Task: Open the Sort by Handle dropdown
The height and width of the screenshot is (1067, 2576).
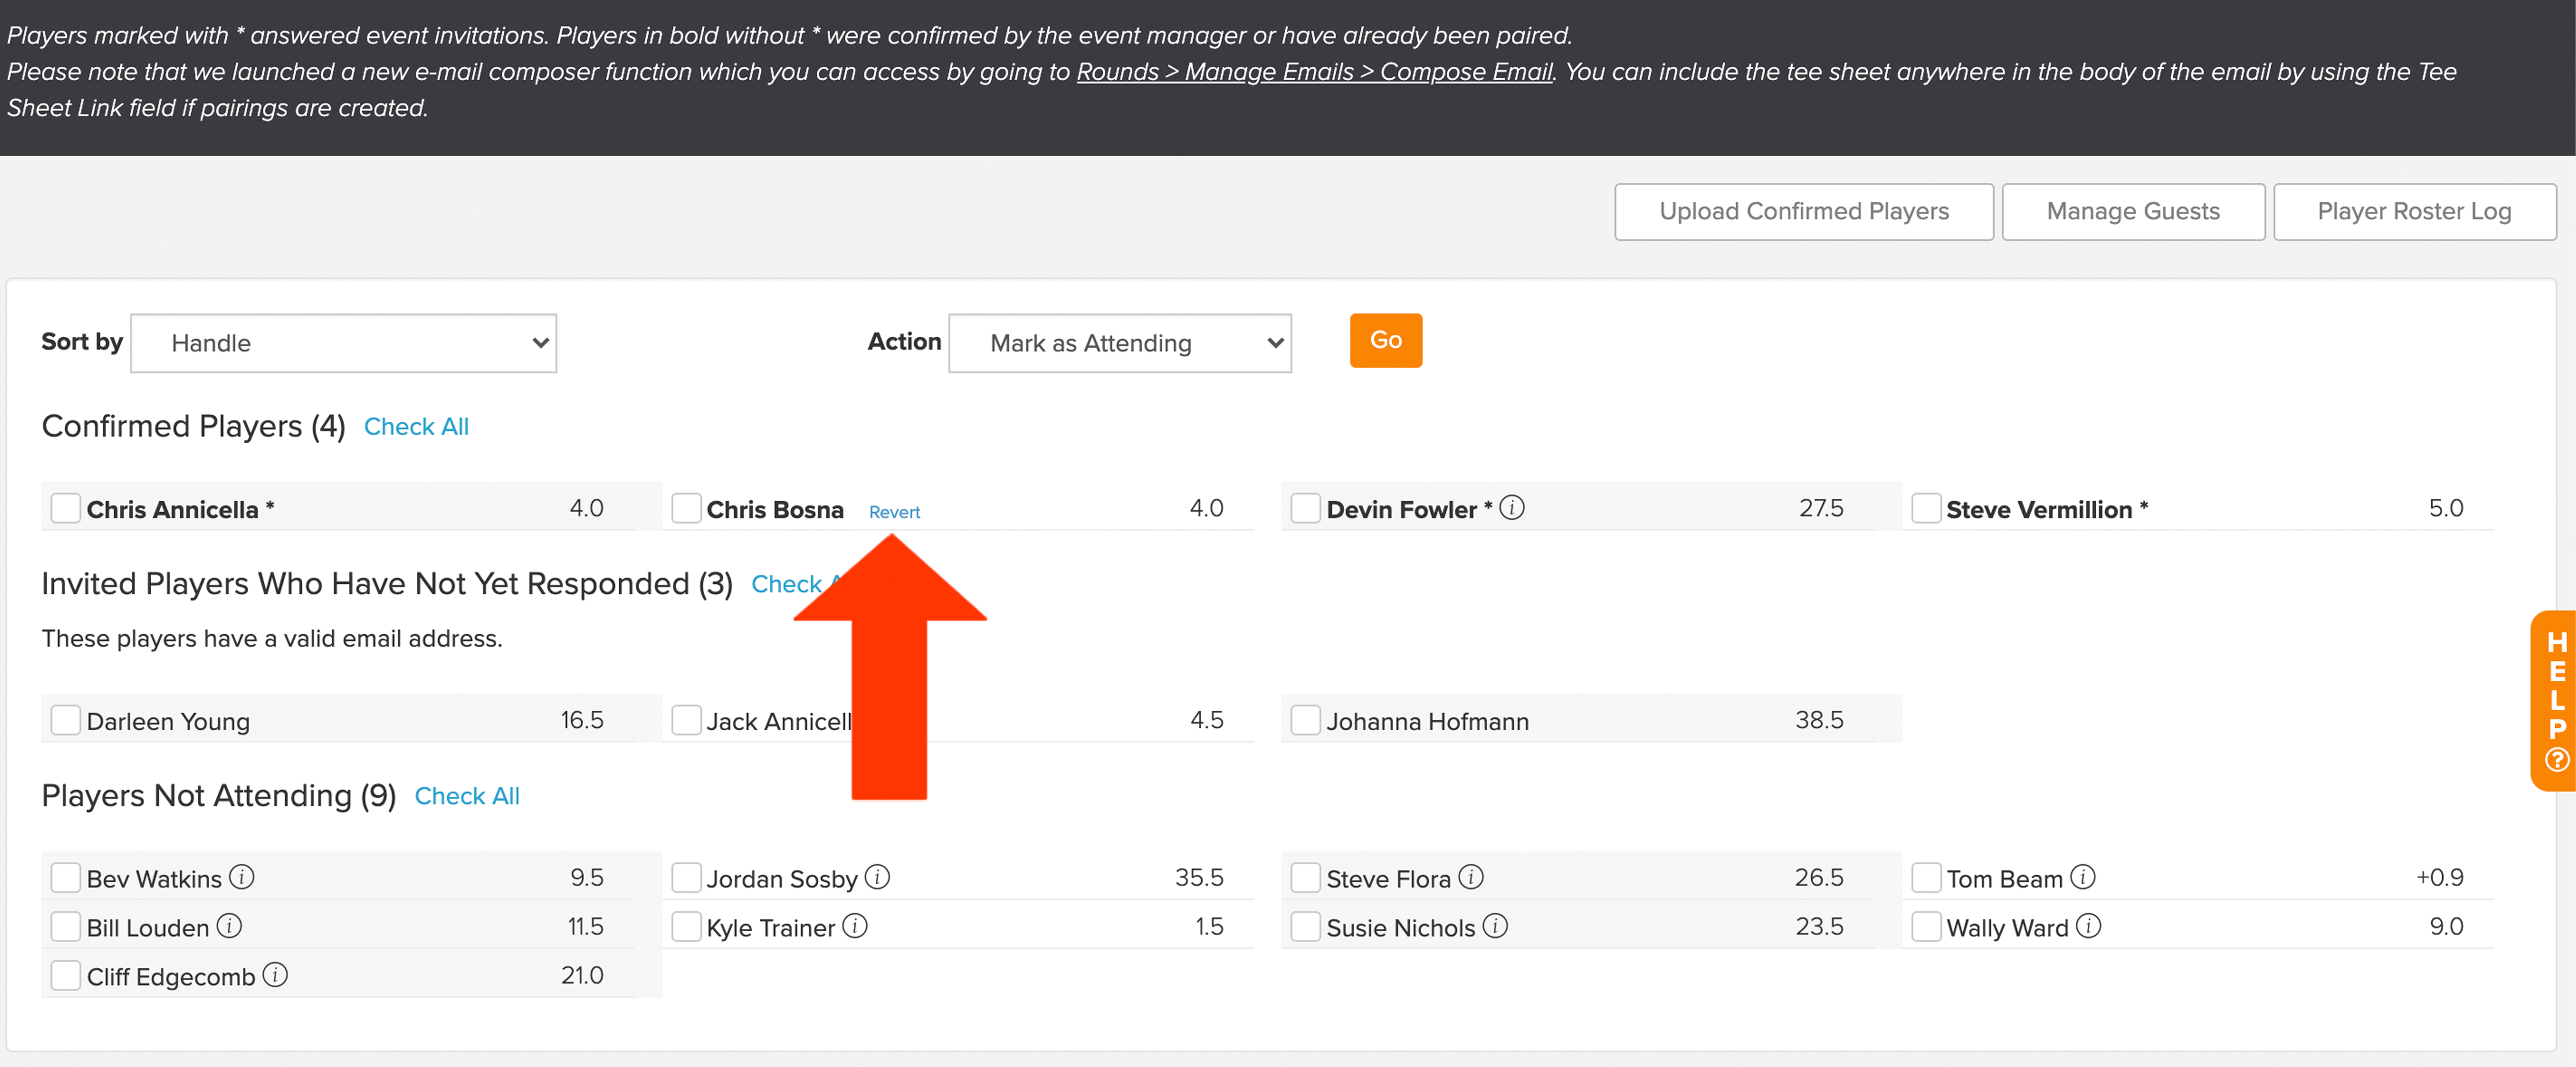Action: pos(343,343)
